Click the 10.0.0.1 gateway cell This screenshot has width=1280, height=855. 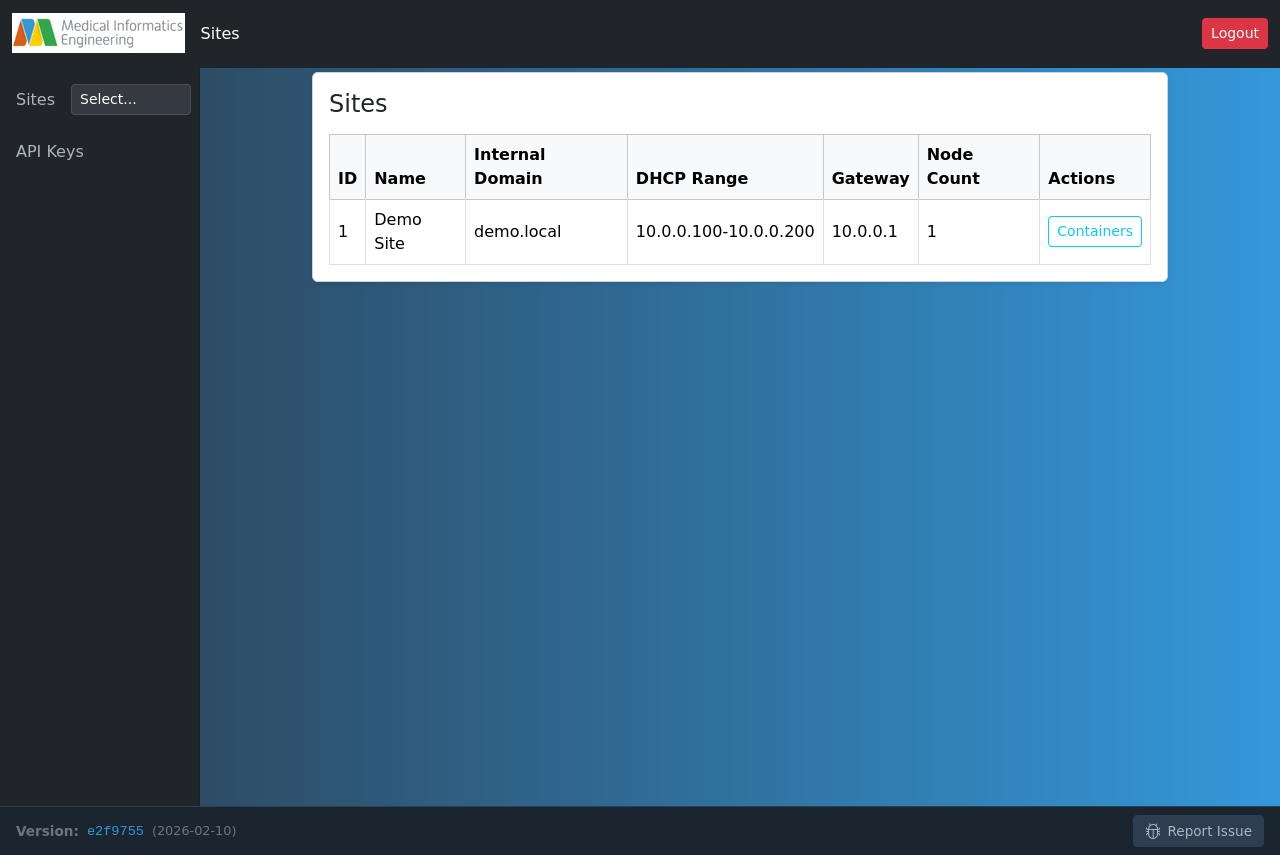coord(864,231)
